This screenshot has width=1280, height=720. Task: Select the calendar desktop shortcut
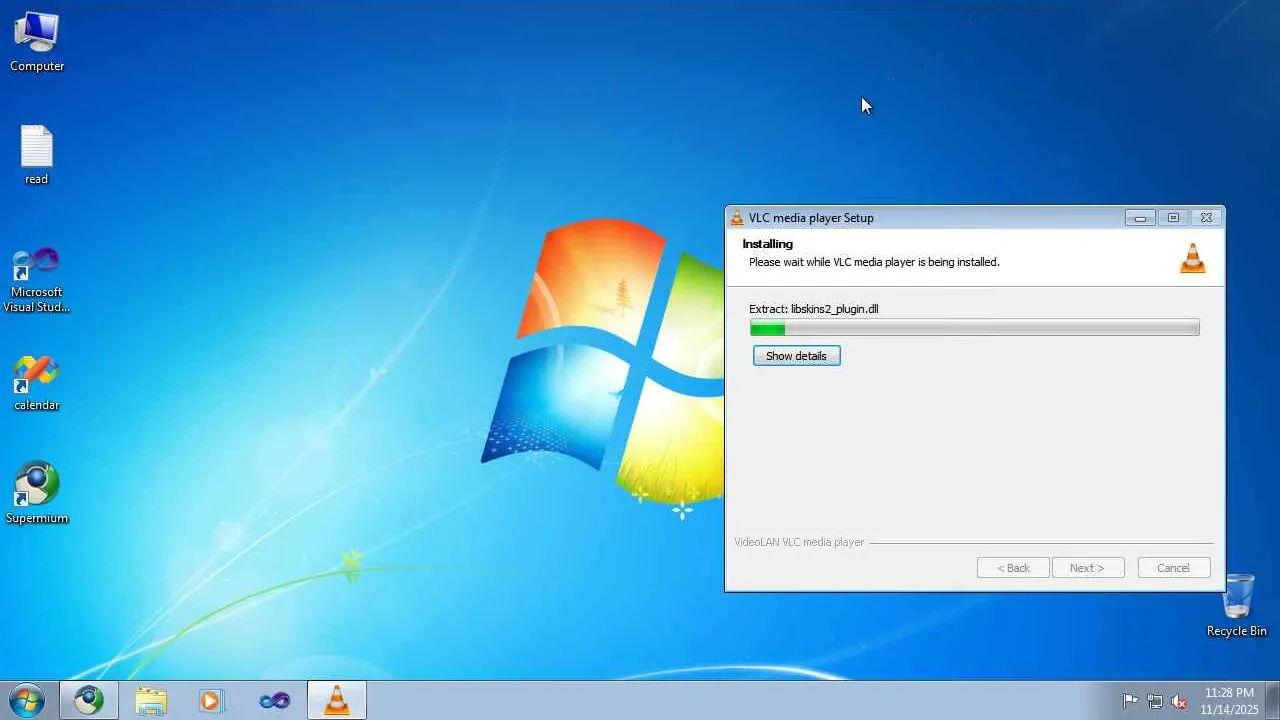37,383
